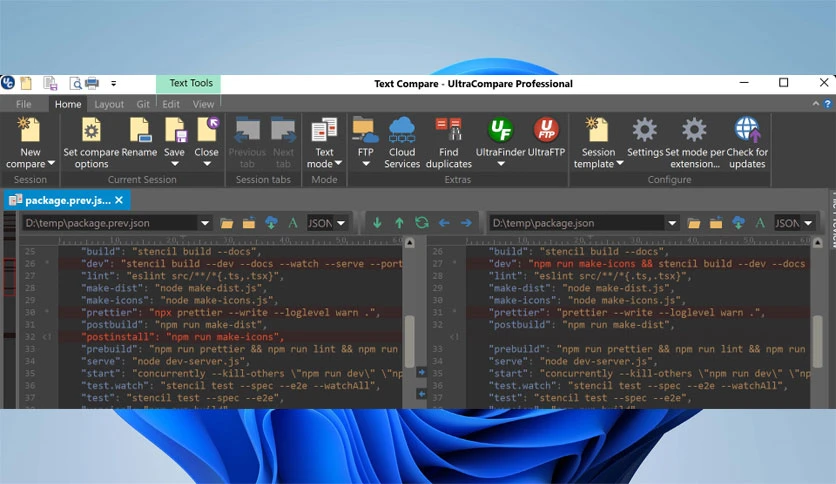Jump to next difference green down arrow
The height and width of the screenshot is (484, 836).
click(377, 223)
